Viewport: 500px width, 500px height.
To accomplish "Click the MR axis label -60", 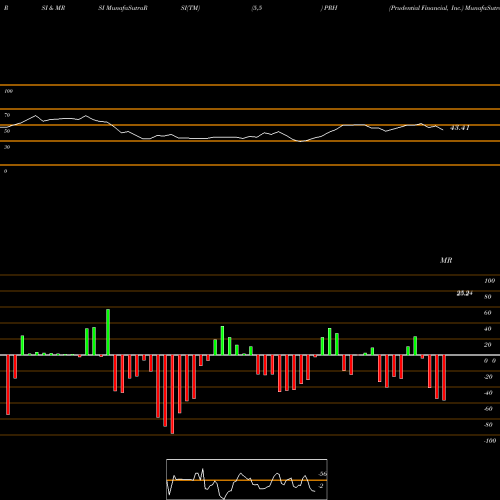I will pos(488,409).
